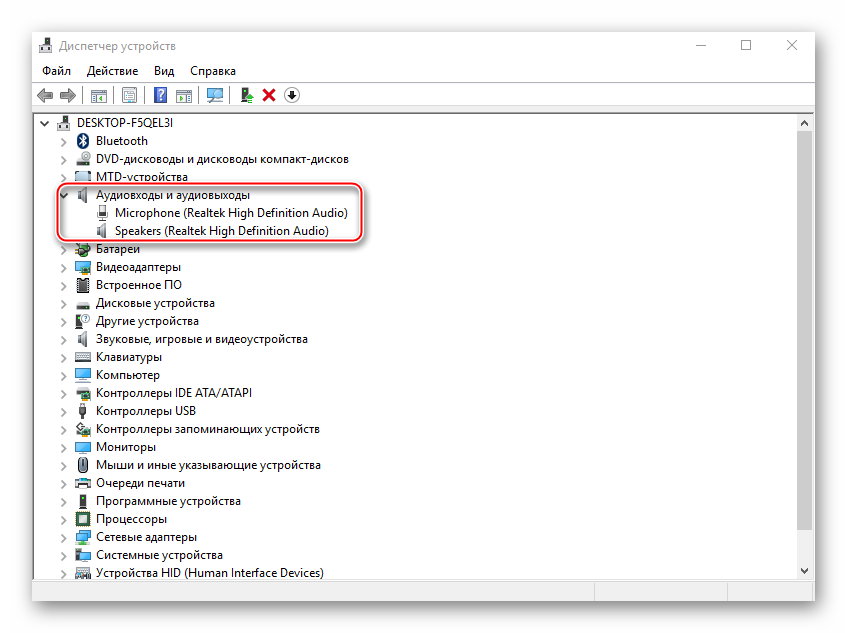Viewport: 847px width, 633px height.
Task: Expand the Bluetooth category
Action: point(64,141)
